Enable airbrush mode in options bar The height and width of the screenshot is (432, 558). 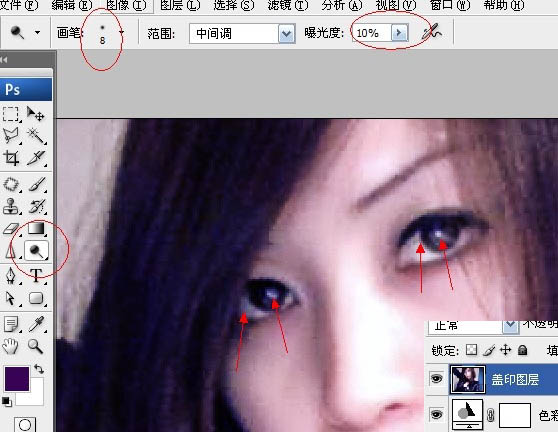(x=432, y=32)
